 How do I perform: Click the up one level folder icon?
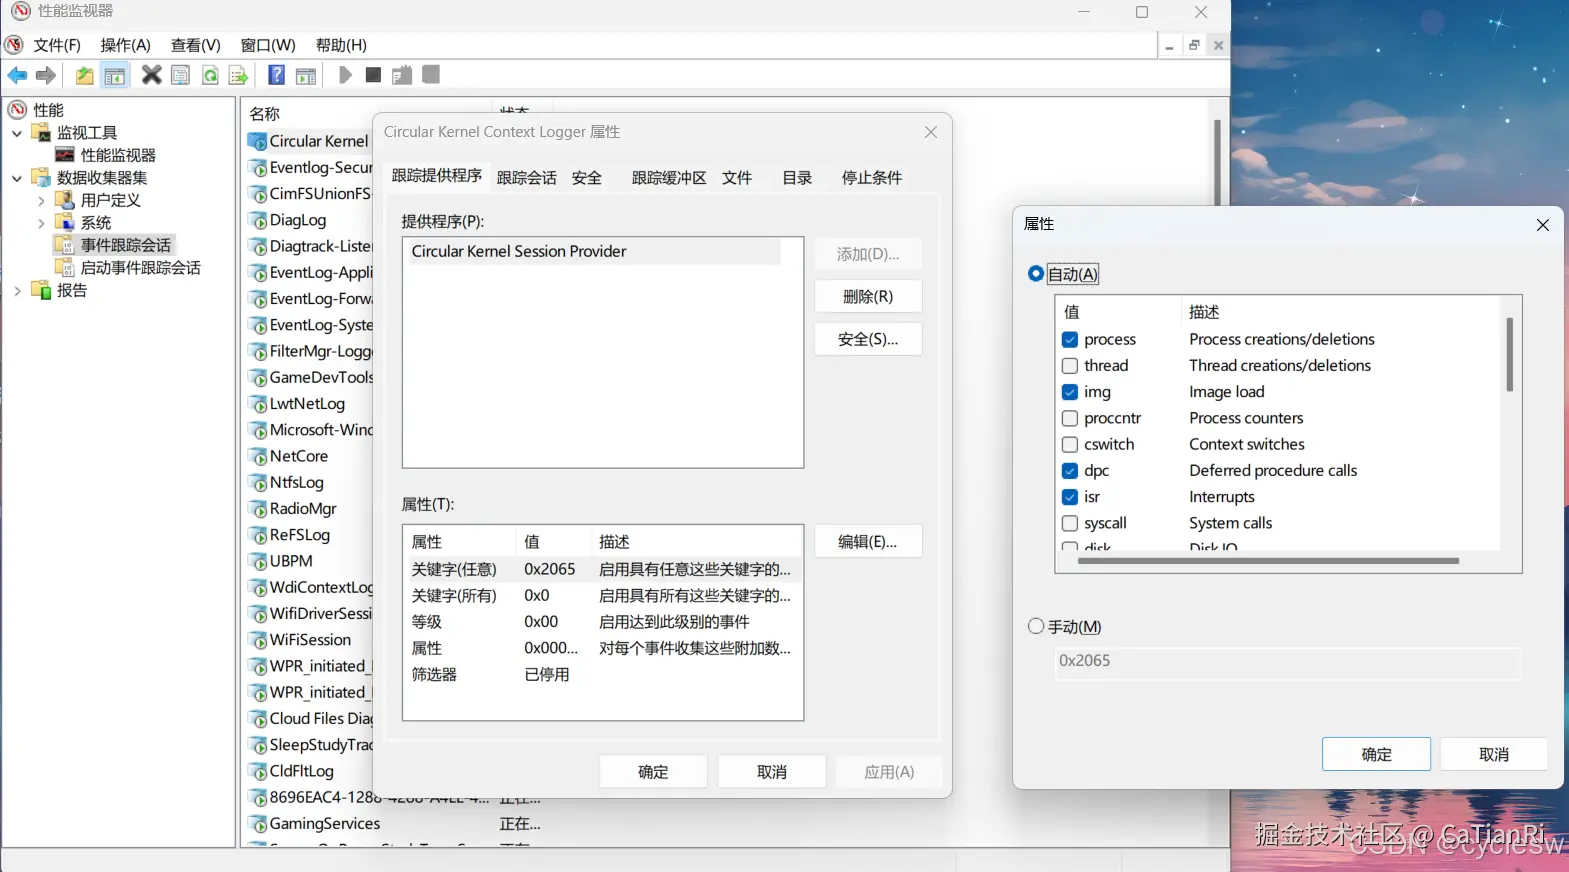pyautogui.click(x=85, y=75)
